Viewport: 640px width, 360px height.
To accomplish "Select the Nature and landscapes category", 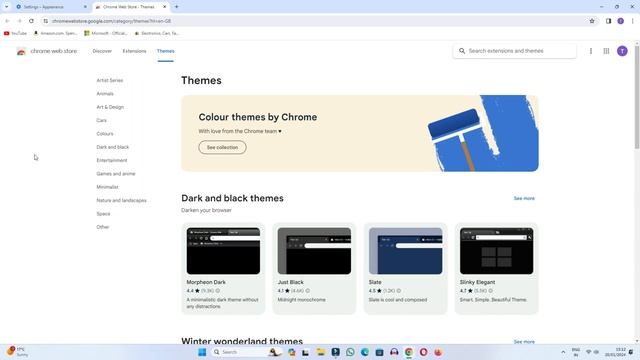I will click(x=121, y=200).
